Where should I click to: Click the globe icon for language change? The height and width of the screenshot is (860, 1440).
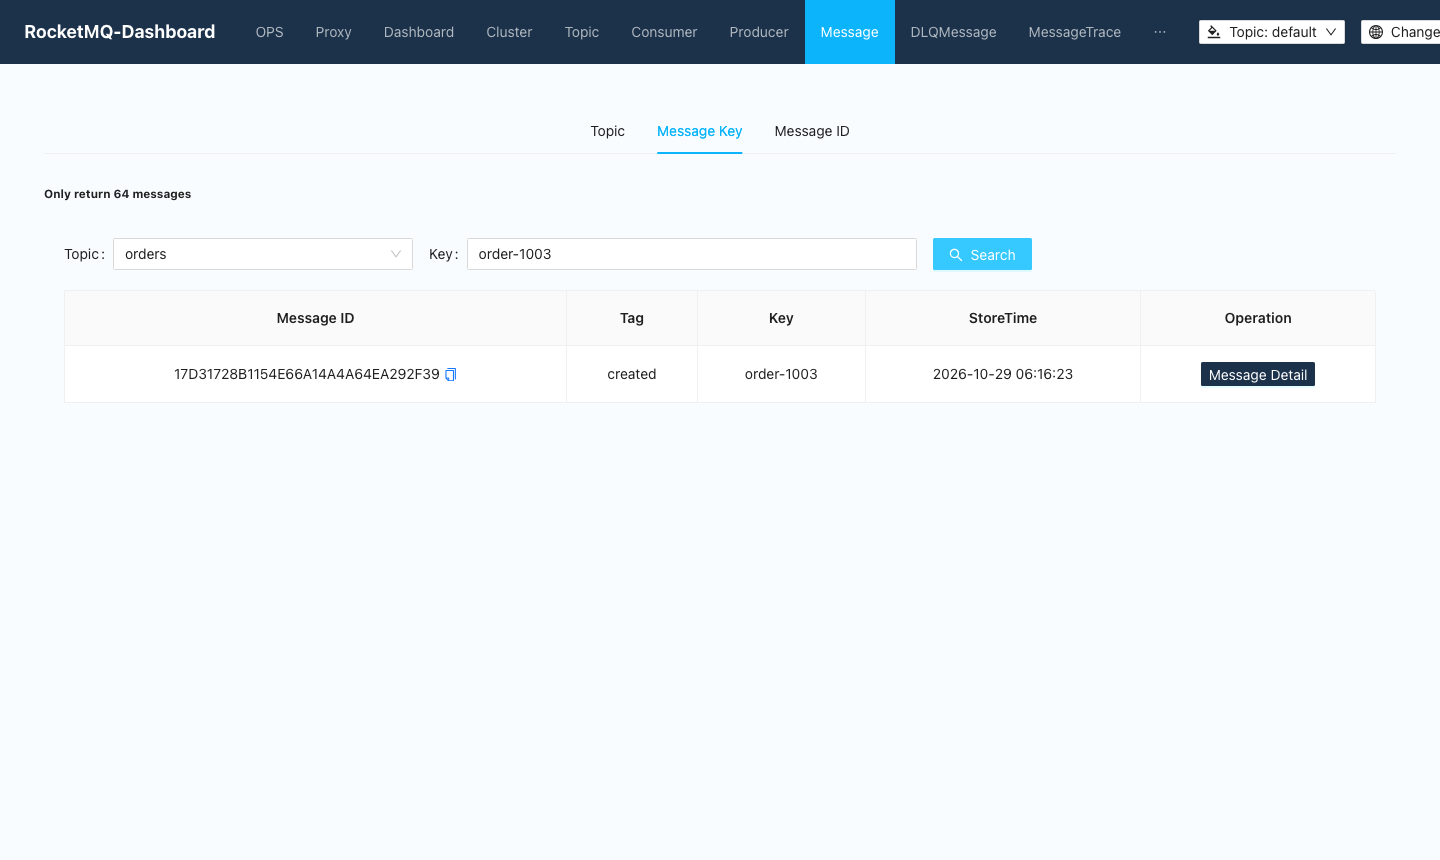pyautogui.click(x=1376, y=32)
